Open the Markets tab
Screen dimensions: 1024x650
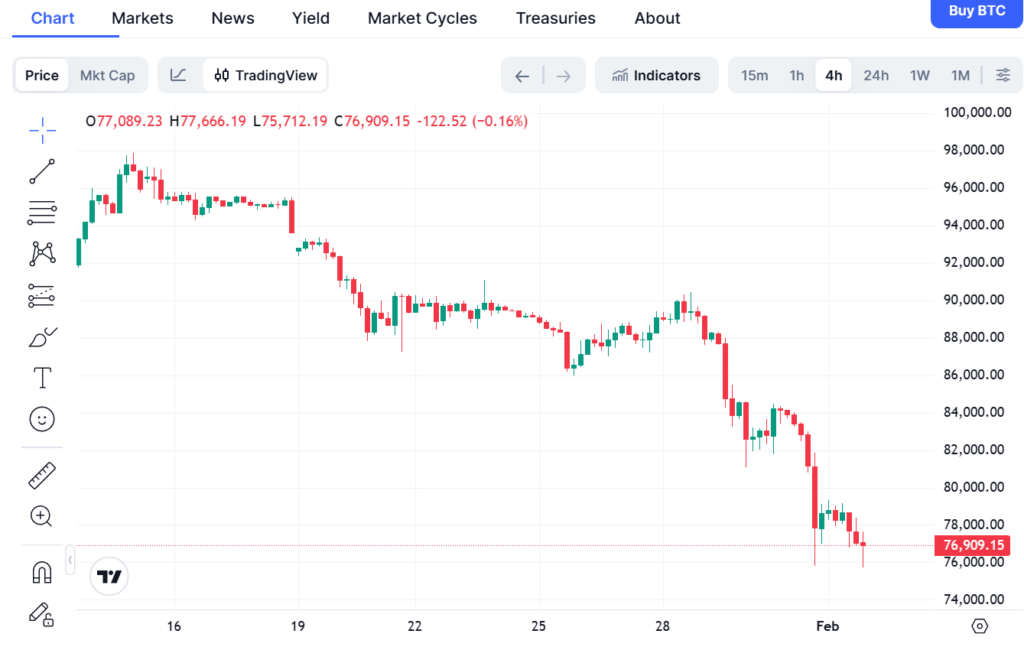tap(142, 18)
